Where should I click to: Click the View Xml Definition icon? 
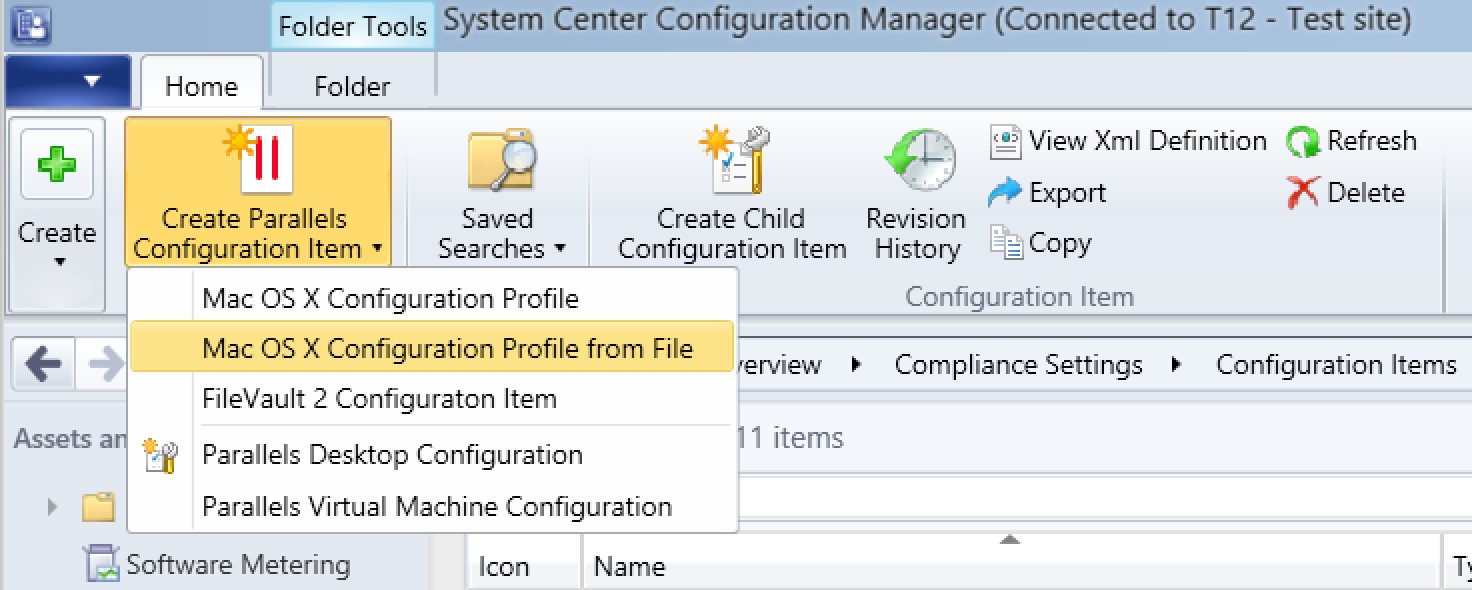pos(1005,141)
